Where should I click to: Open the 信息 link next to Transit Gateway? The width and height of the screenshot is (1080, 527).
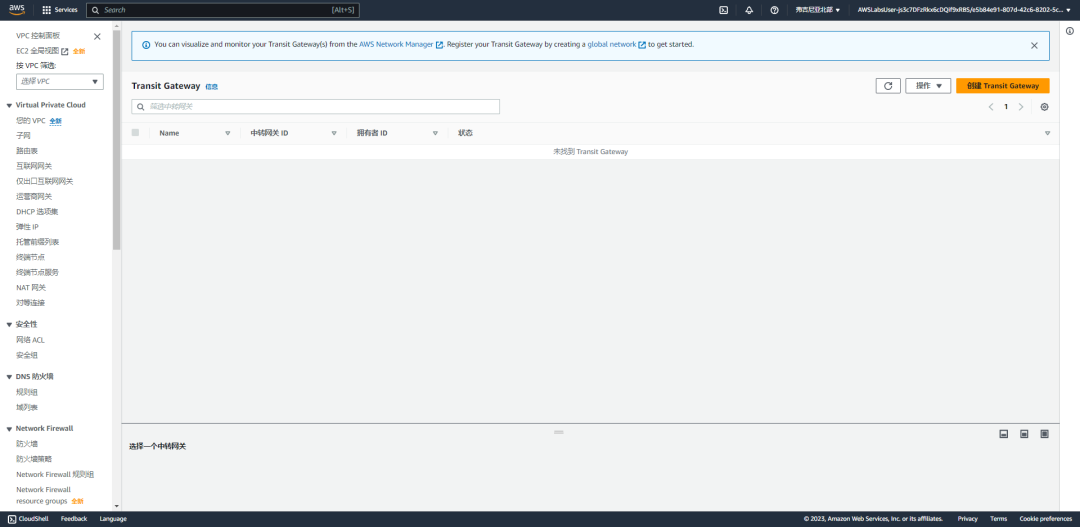(211, 87)
